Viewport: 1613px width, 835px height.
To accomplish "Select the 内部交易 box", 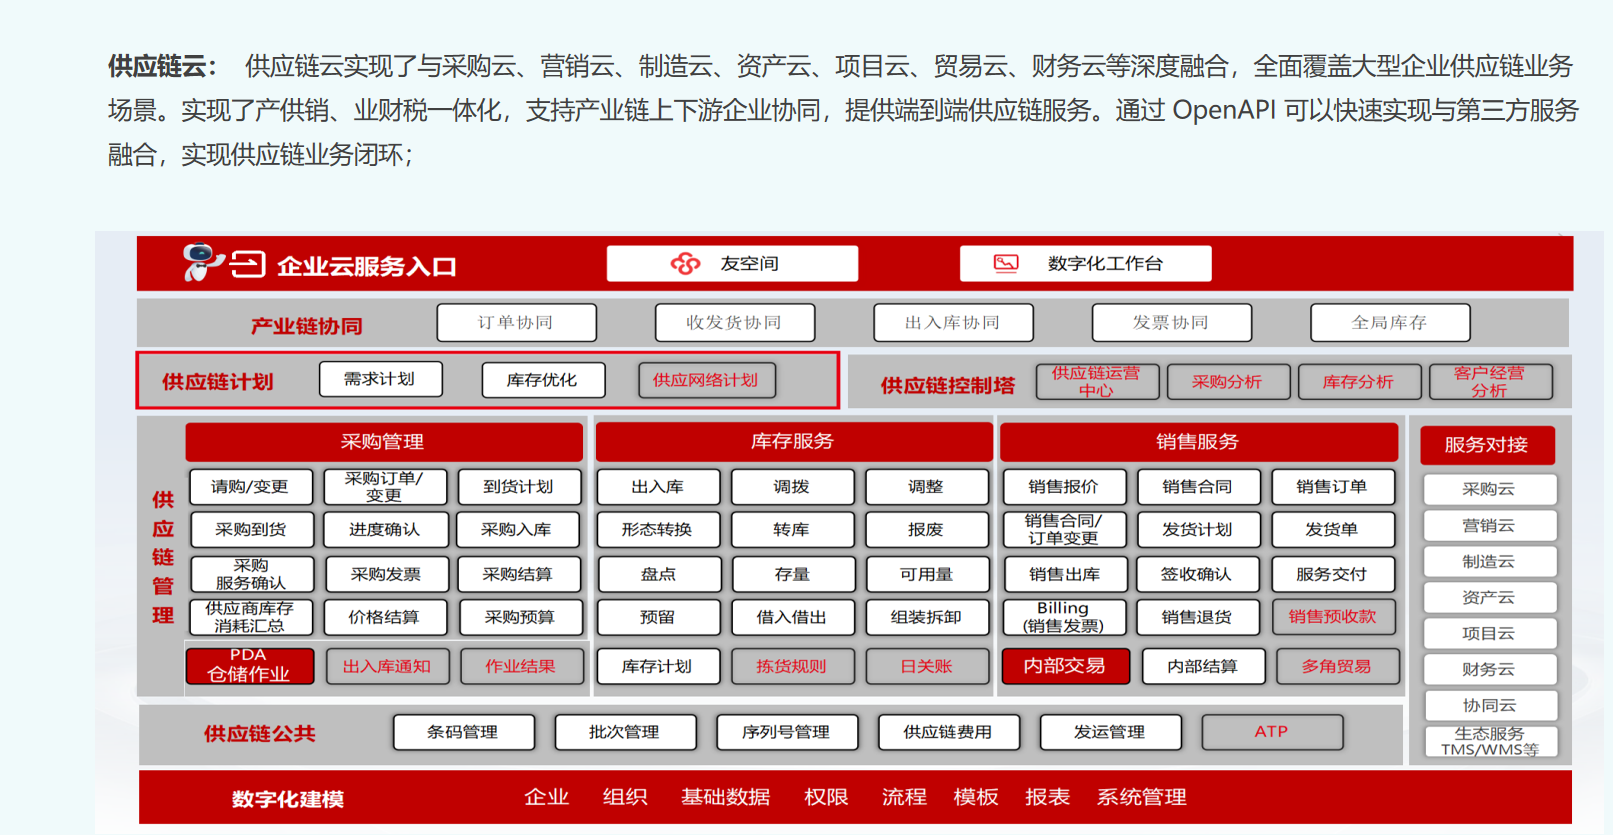I will click(1066, 666).
